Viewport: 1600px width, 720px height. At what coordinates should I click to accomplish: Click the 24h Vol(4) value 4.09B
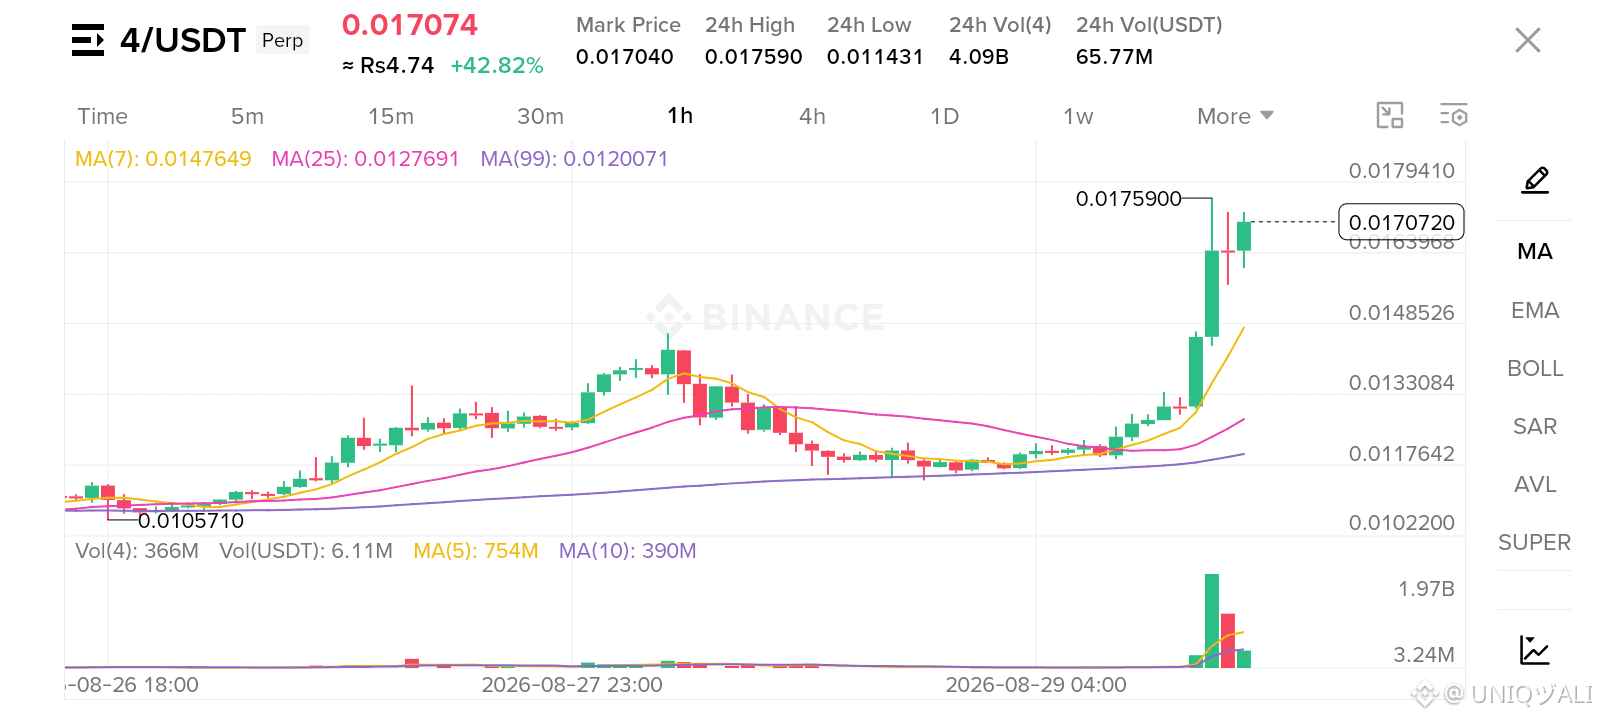coord(979,57)
